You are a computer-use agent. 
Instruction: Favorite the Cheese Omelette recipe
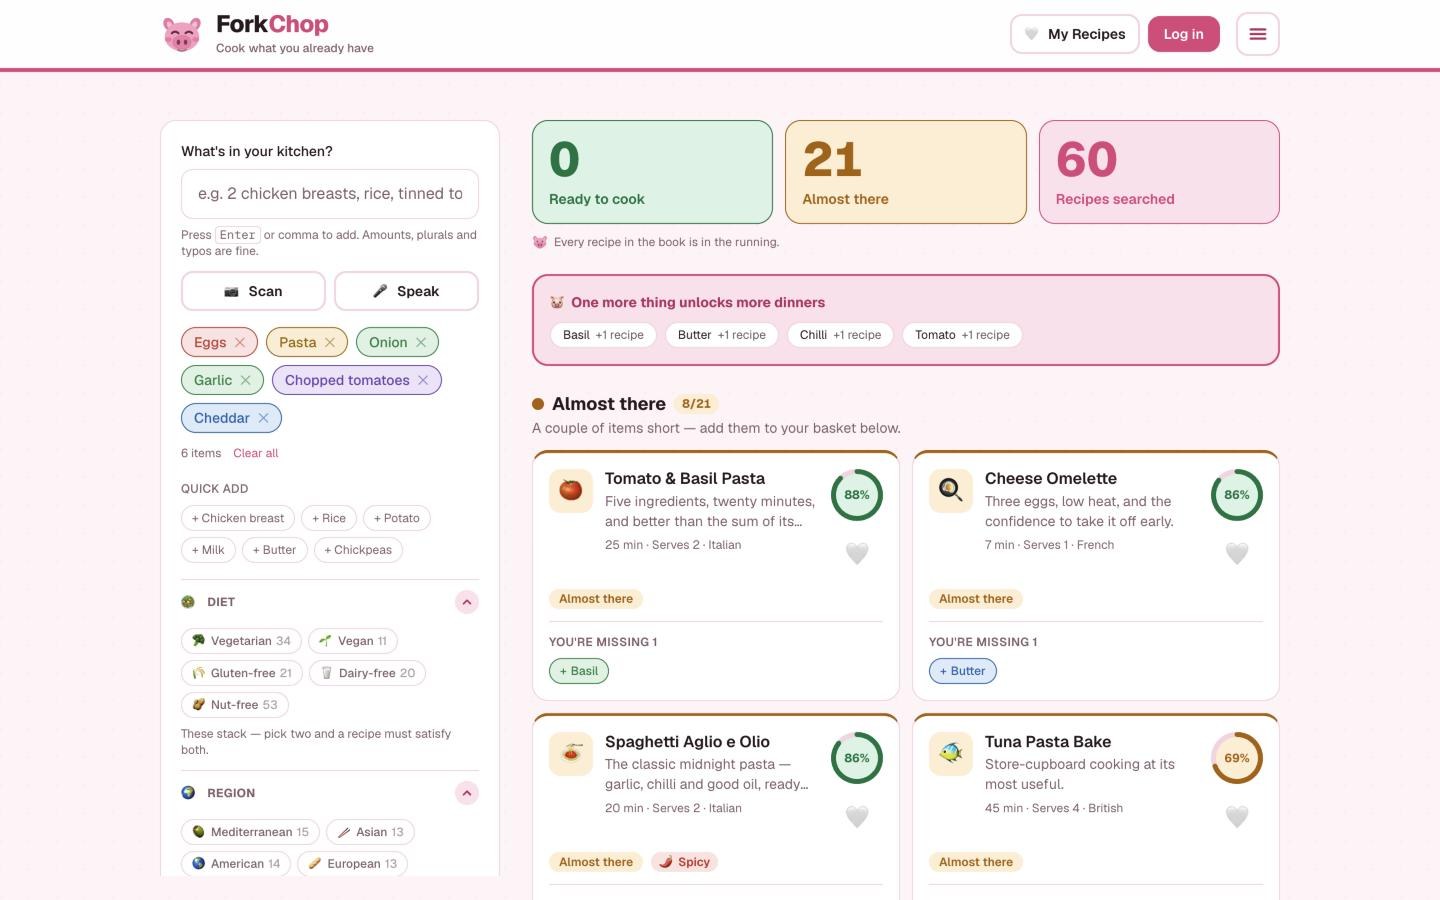(1237, 553)
